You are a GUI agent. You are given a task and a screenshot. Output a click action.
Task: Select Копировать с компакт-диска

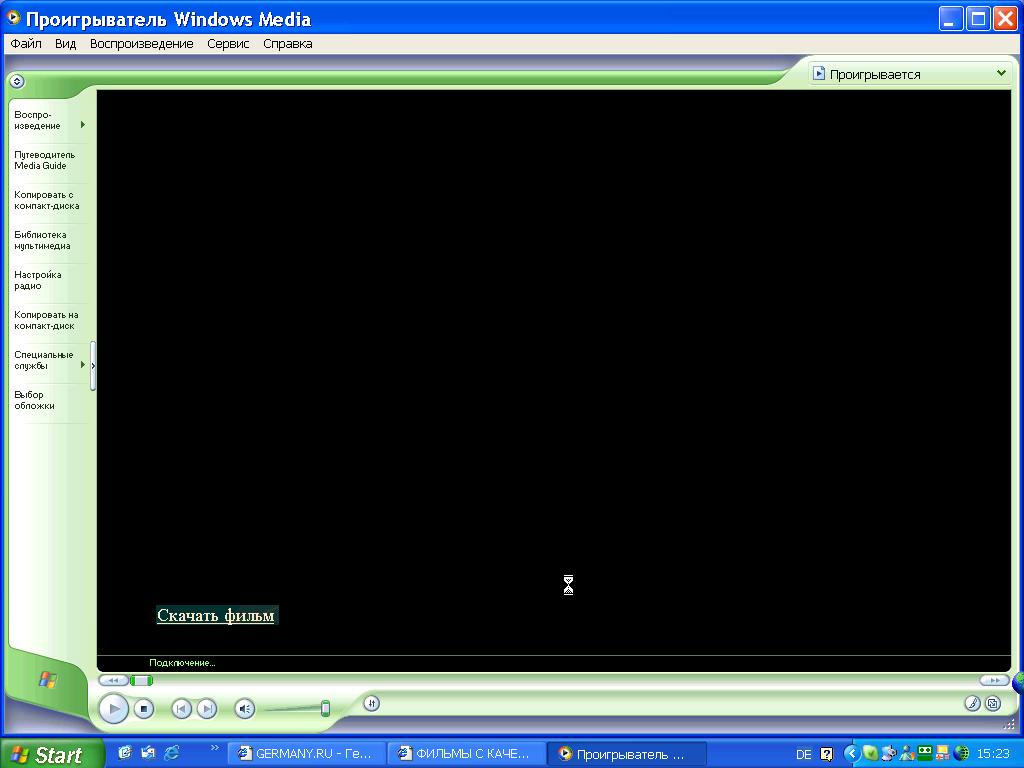click(x=46, y=200)
